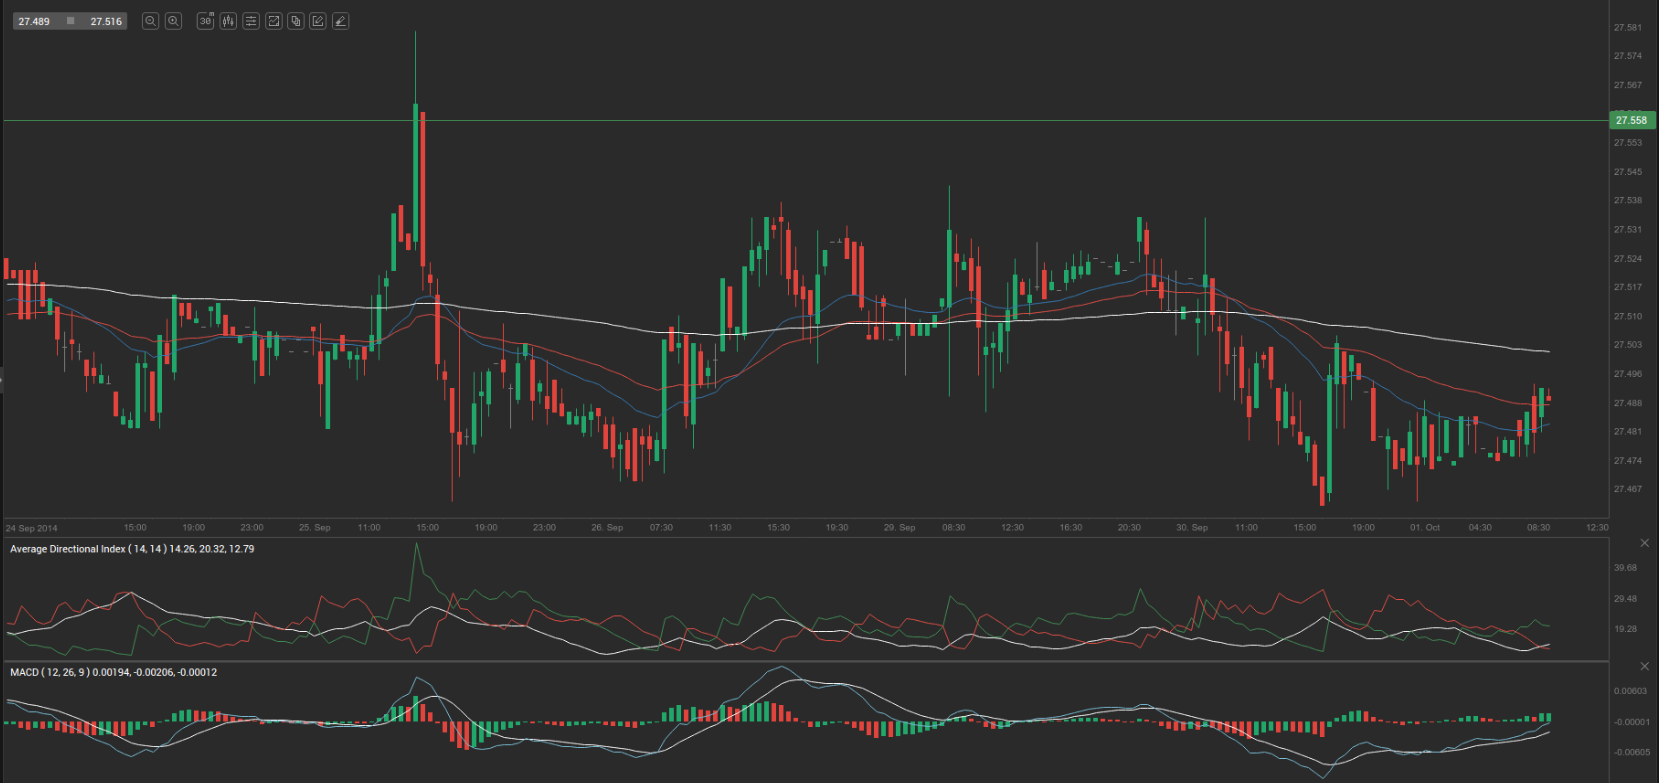Click the chart snapshot image icon
1659x783 pixels.
273,21
